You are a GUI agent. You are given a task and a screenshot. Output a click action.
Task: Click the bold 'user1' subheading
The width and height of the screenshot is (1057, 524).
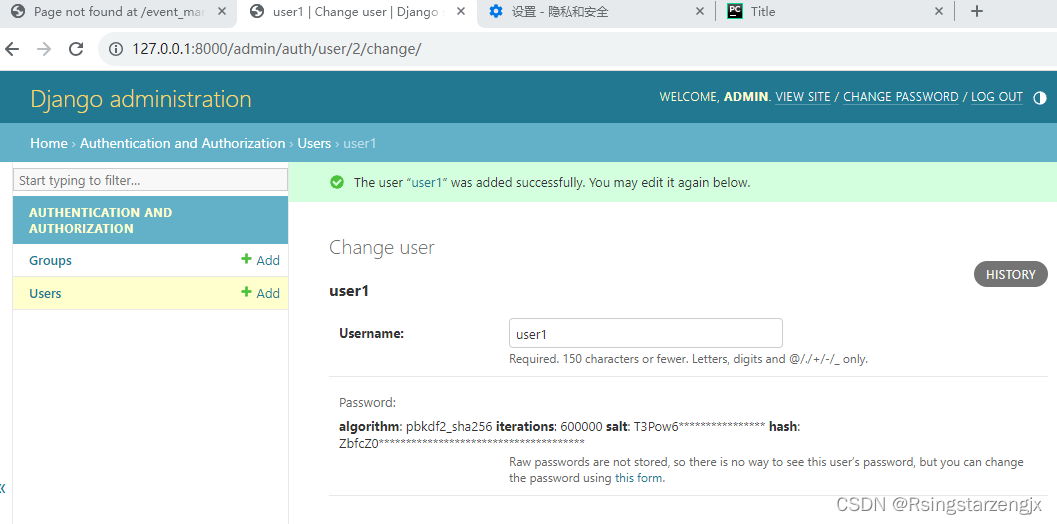click(x=349, y=291)
